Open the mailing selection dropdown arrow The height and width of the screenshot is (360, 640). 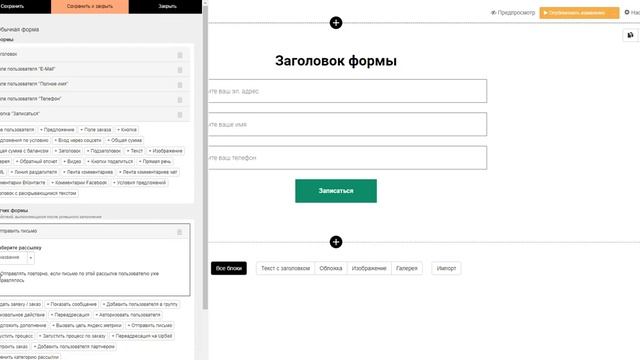(x=31, y=258)
